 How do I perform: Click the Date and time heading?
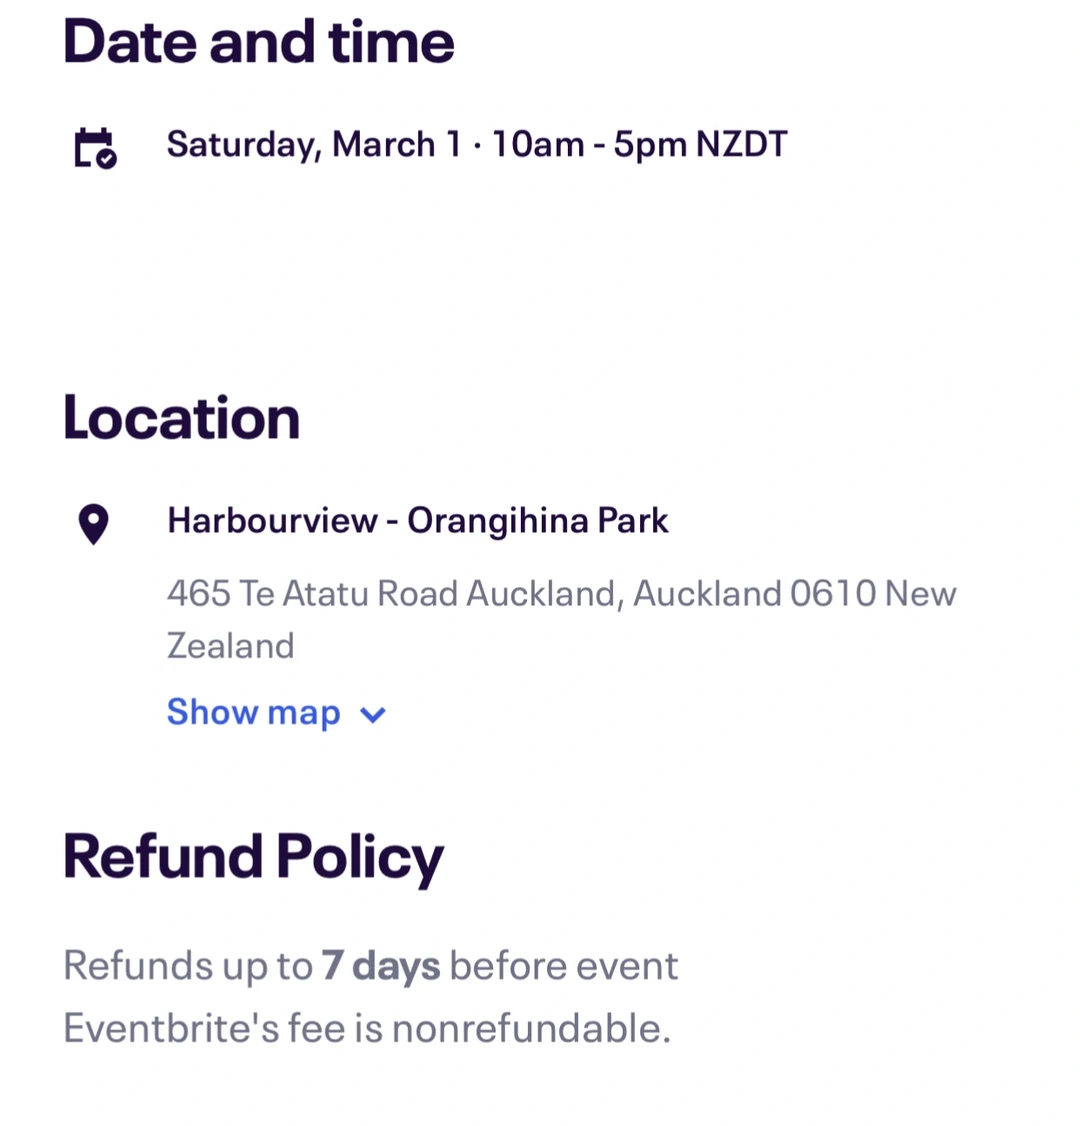258,42
